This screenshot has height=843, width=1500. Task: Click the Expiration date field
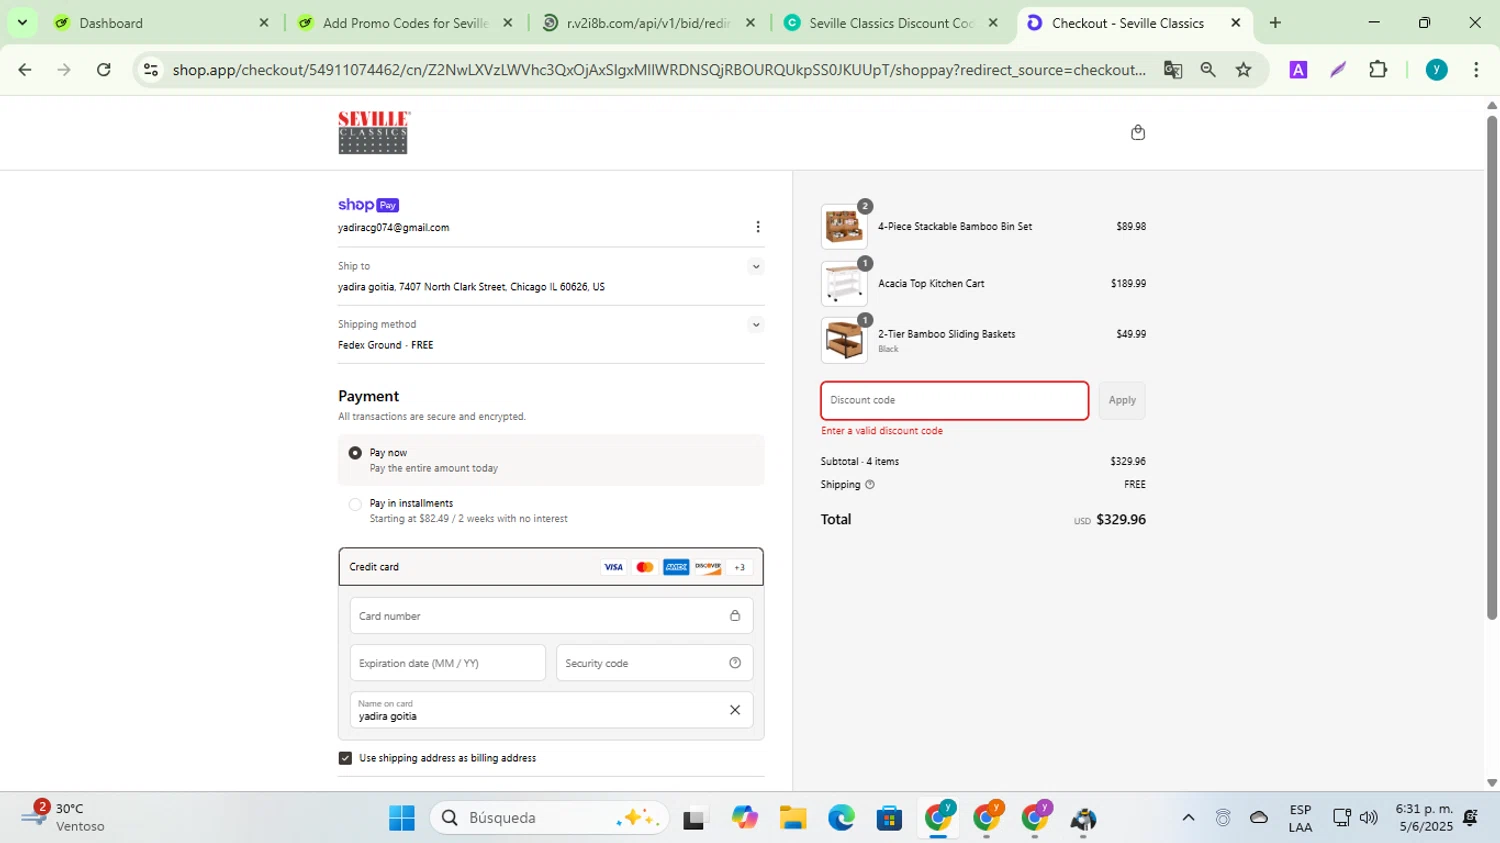(x=448, y=663)
